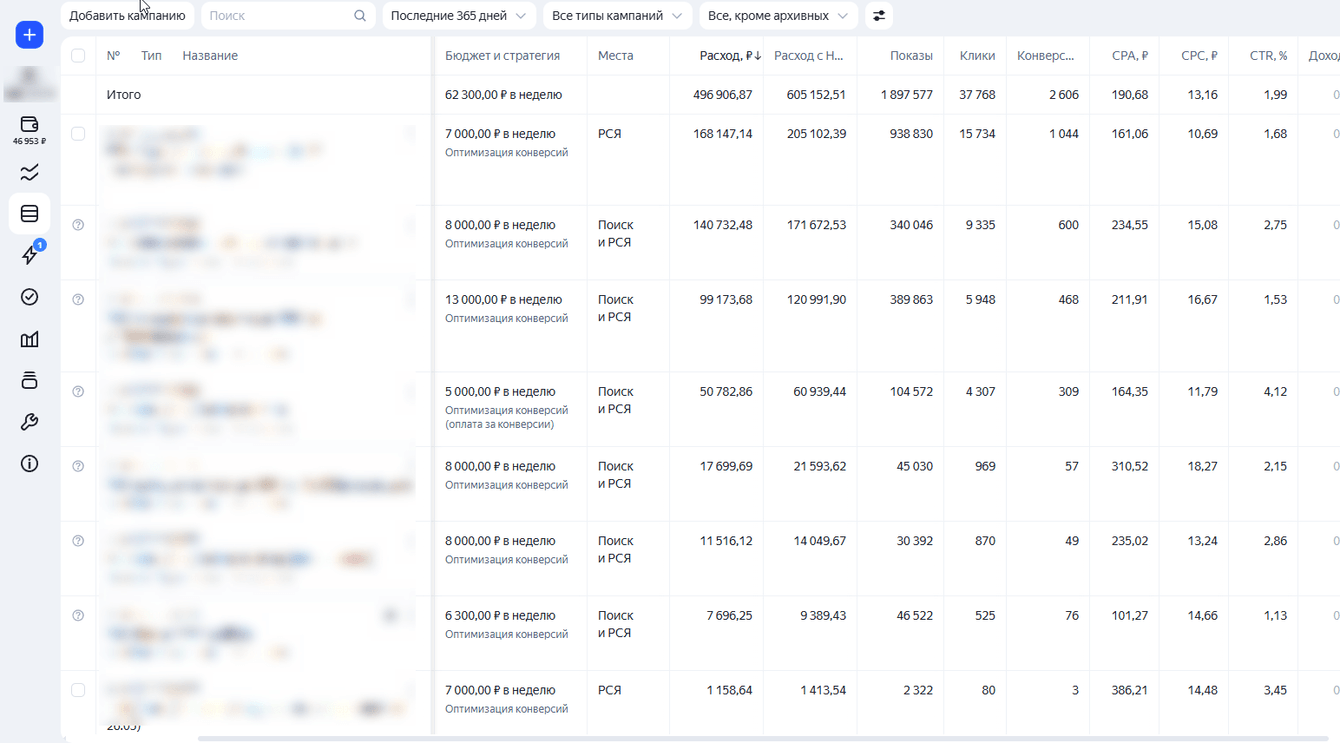Toggle the select-all checkbox in table header
The image size is (1340, 743).
tap(78, 56)
